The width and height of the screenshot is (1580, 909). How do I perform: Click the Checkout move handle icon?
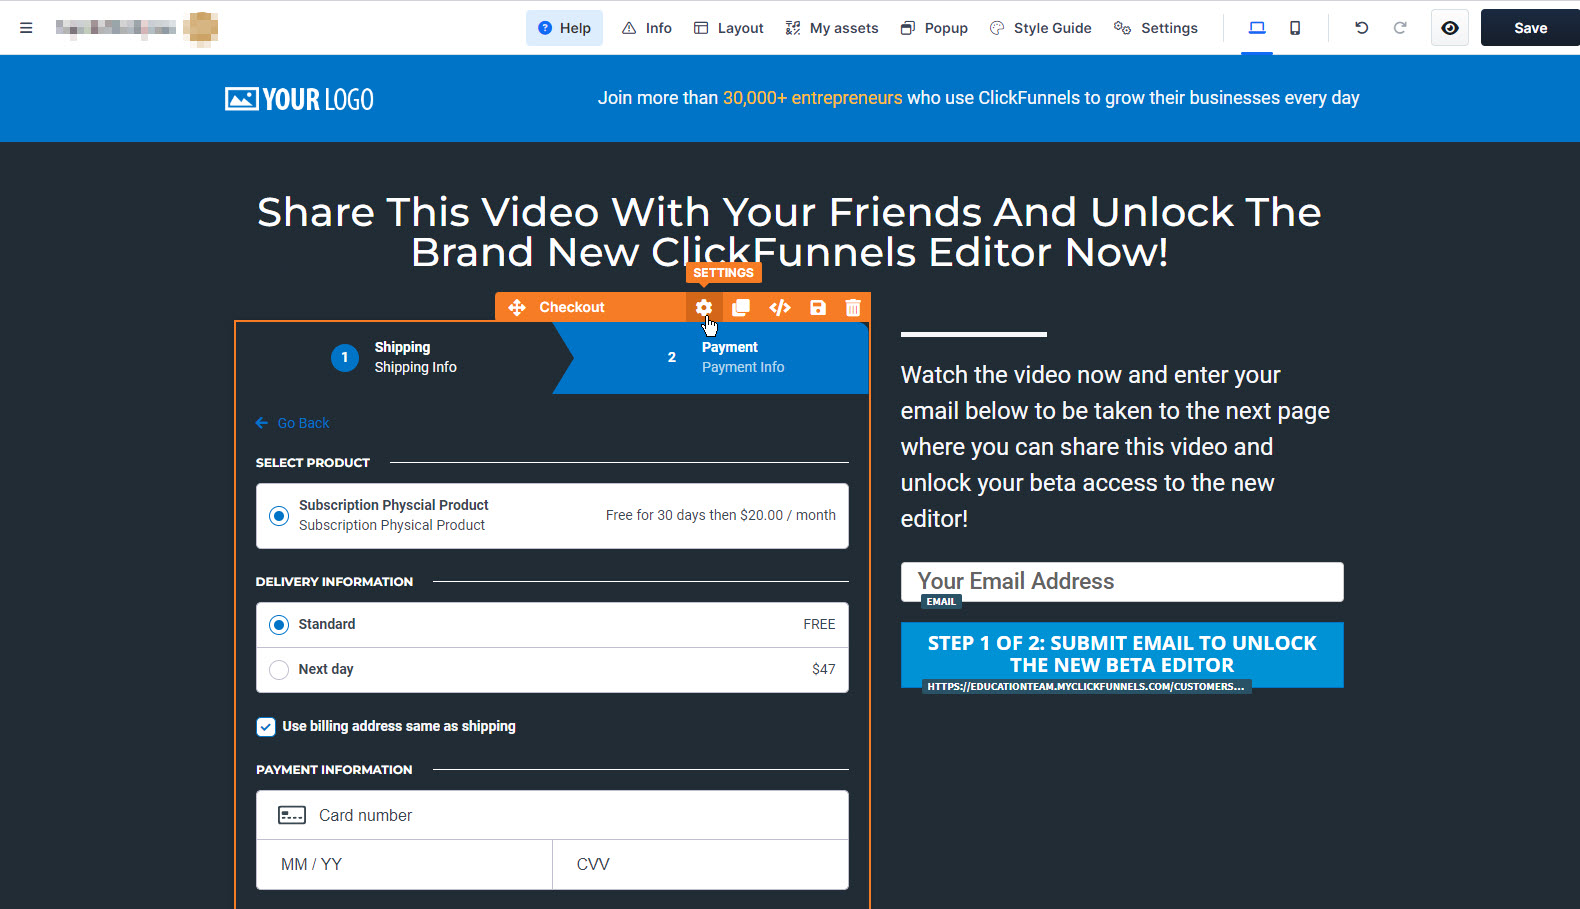(517, 307)
